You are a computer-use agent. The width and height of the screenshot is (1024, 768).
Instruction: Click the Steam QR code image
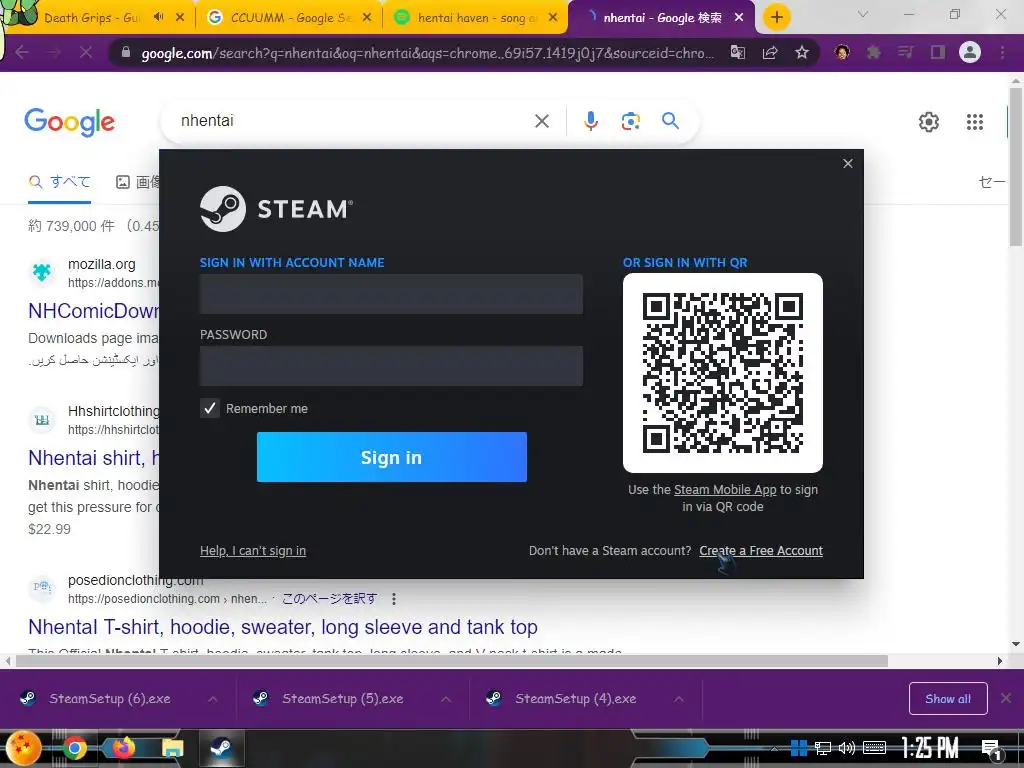[723, 373]
